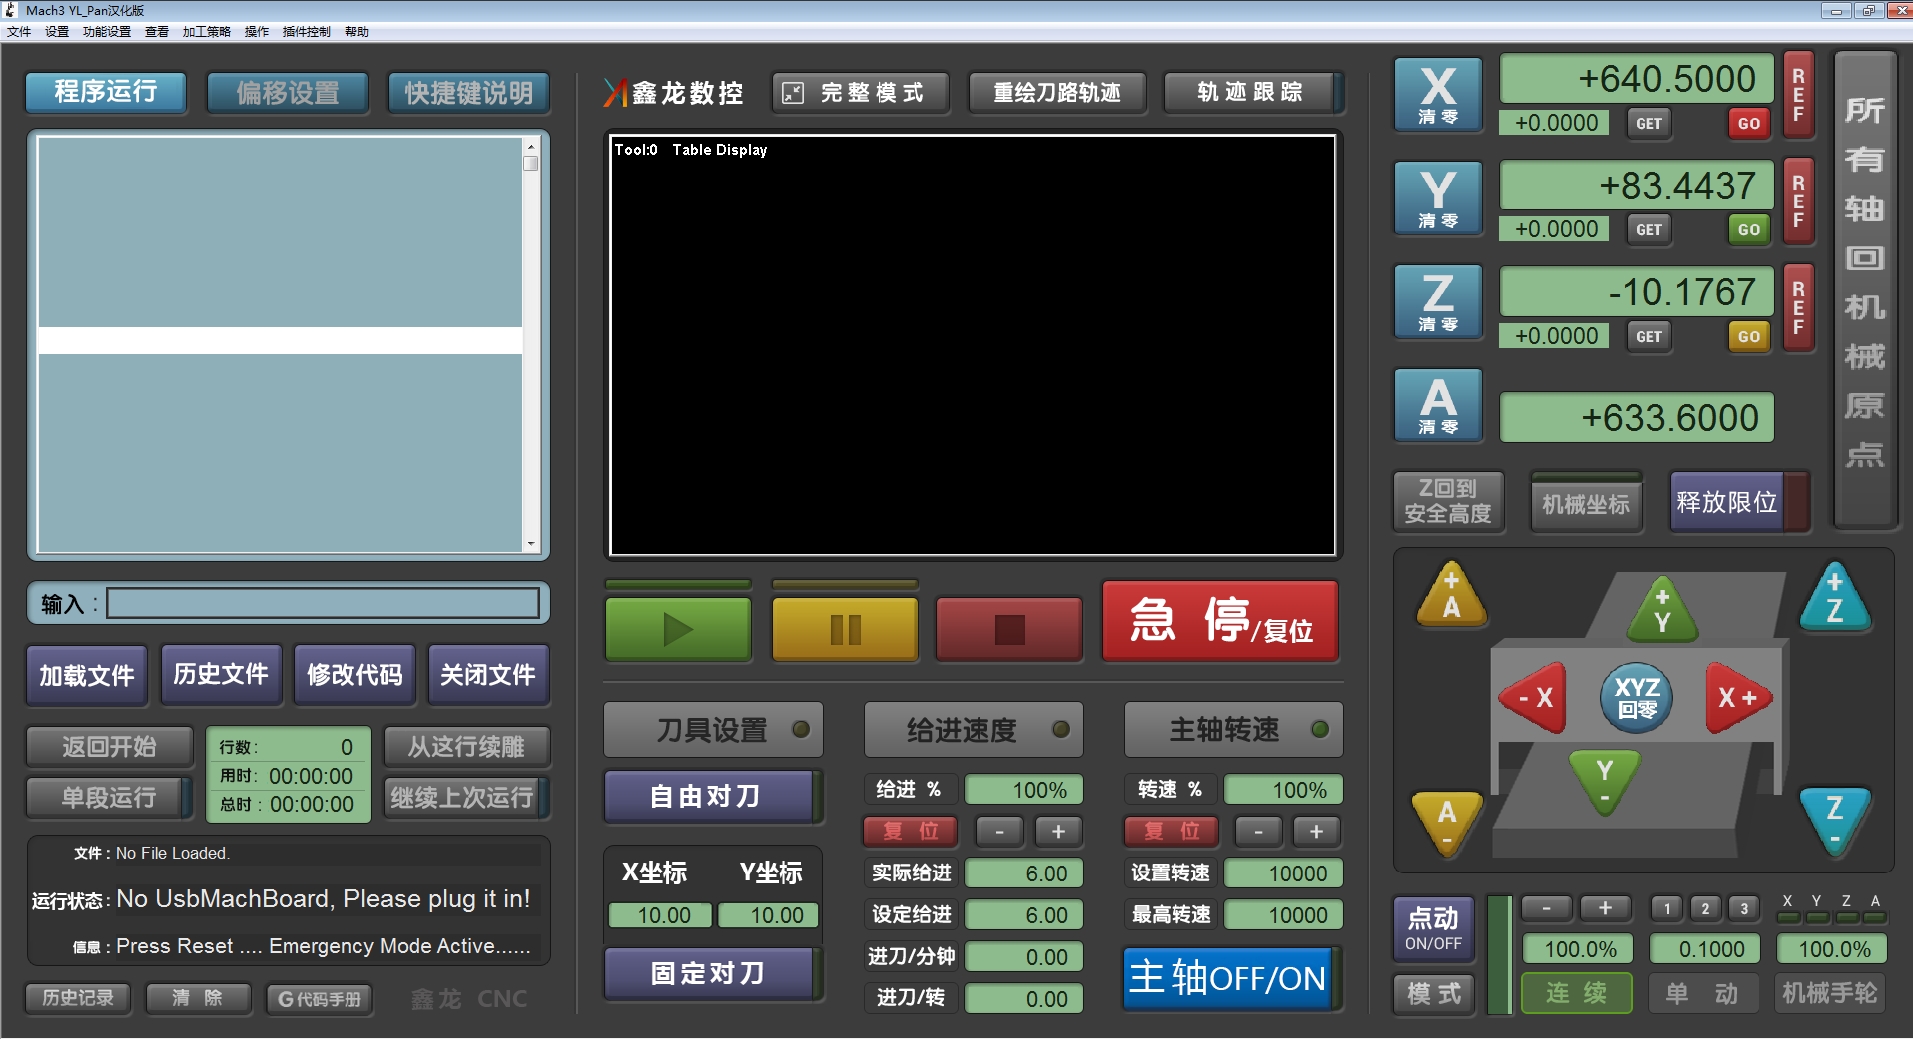Reference the X axis with its REF button
1913x1039 pixels.
(1798, 95)
